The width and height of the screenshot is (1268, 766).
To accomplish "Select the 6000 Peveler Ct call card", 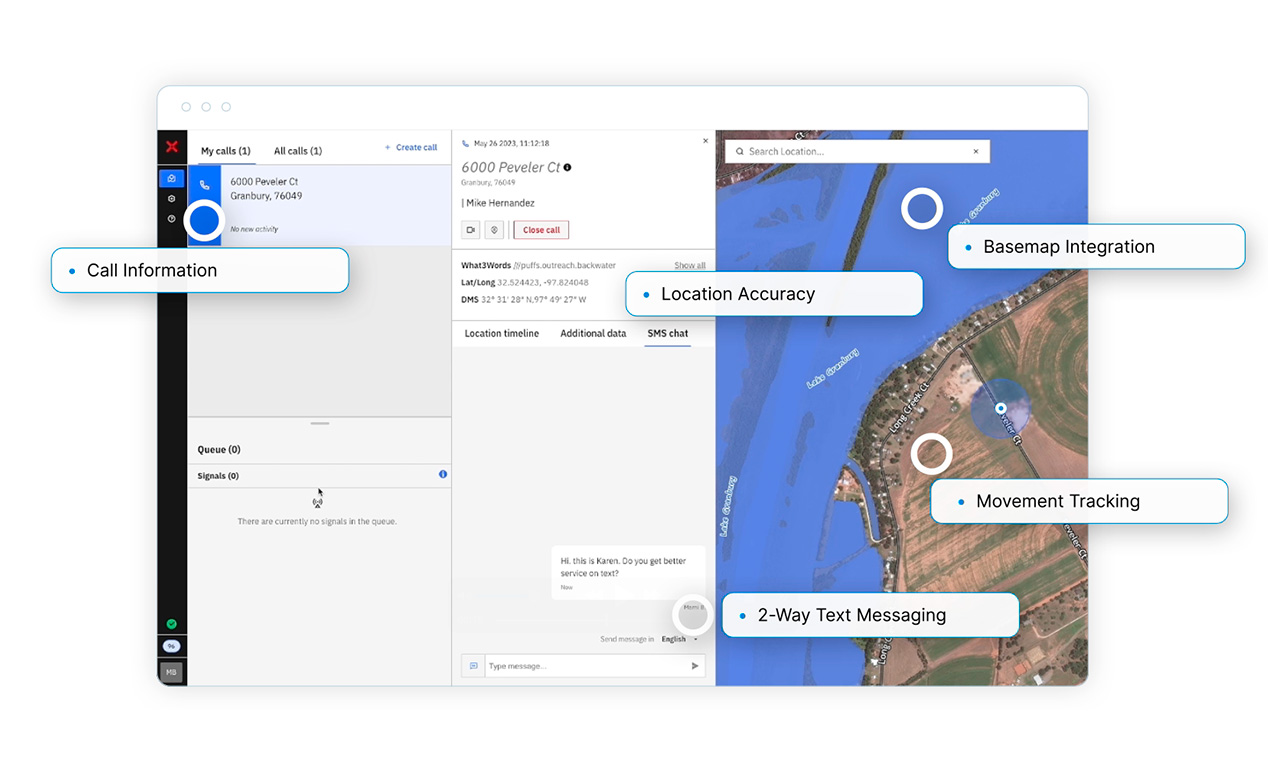I will pyautogui.click(x=319, y=205).
